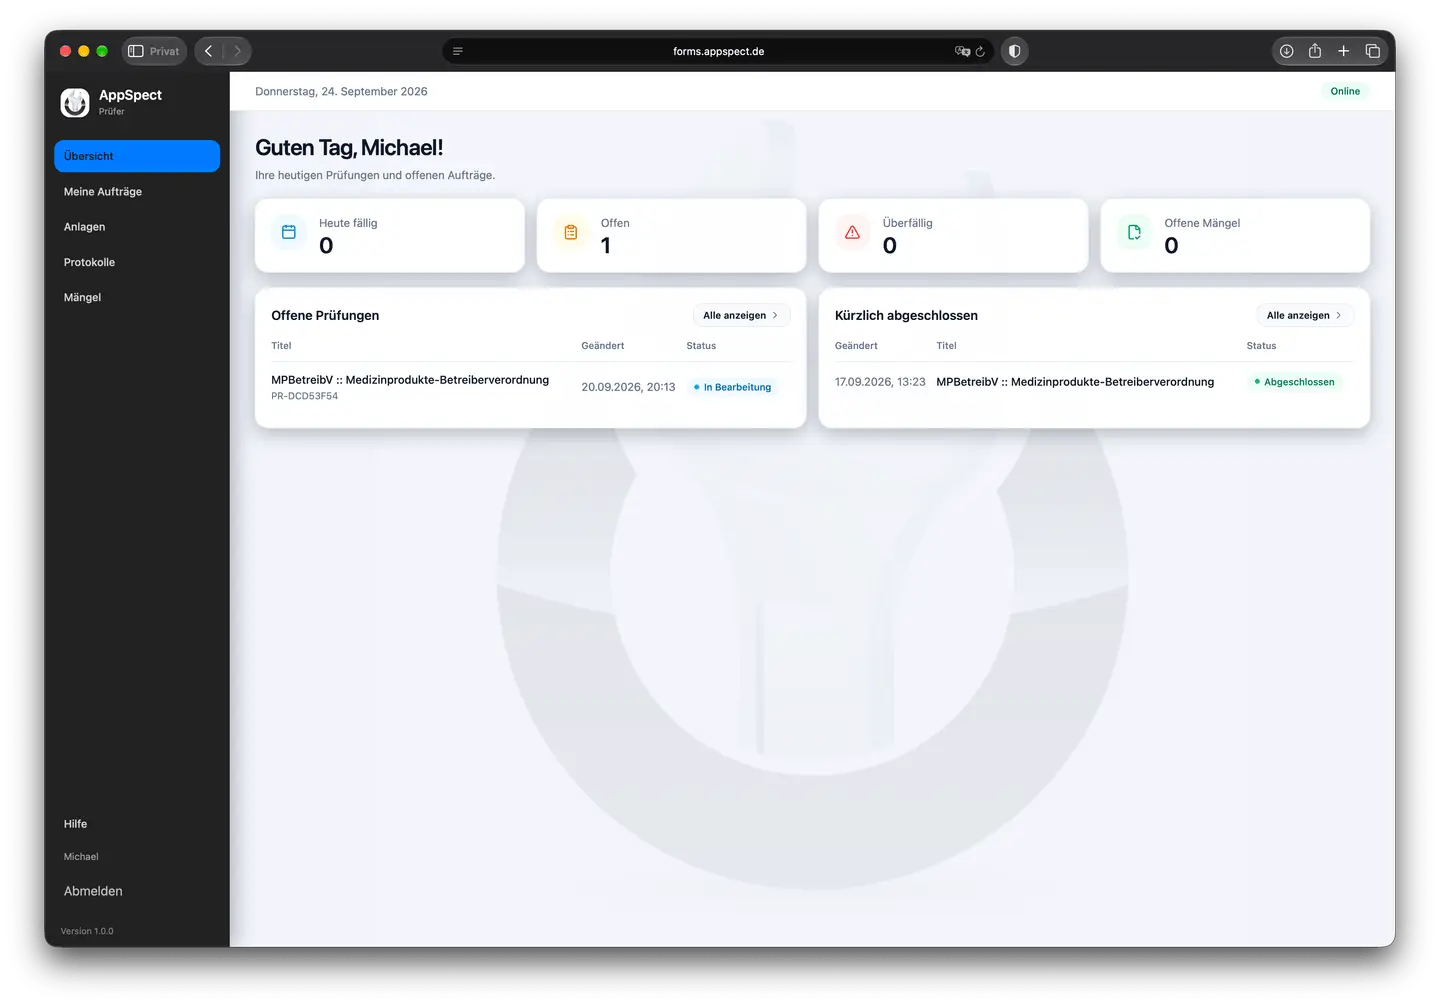Image resolution: width=1440 pixels, height=1006 pixels.
Task: Open the page reader menu icon in address bar
Action: coord(458,51)
